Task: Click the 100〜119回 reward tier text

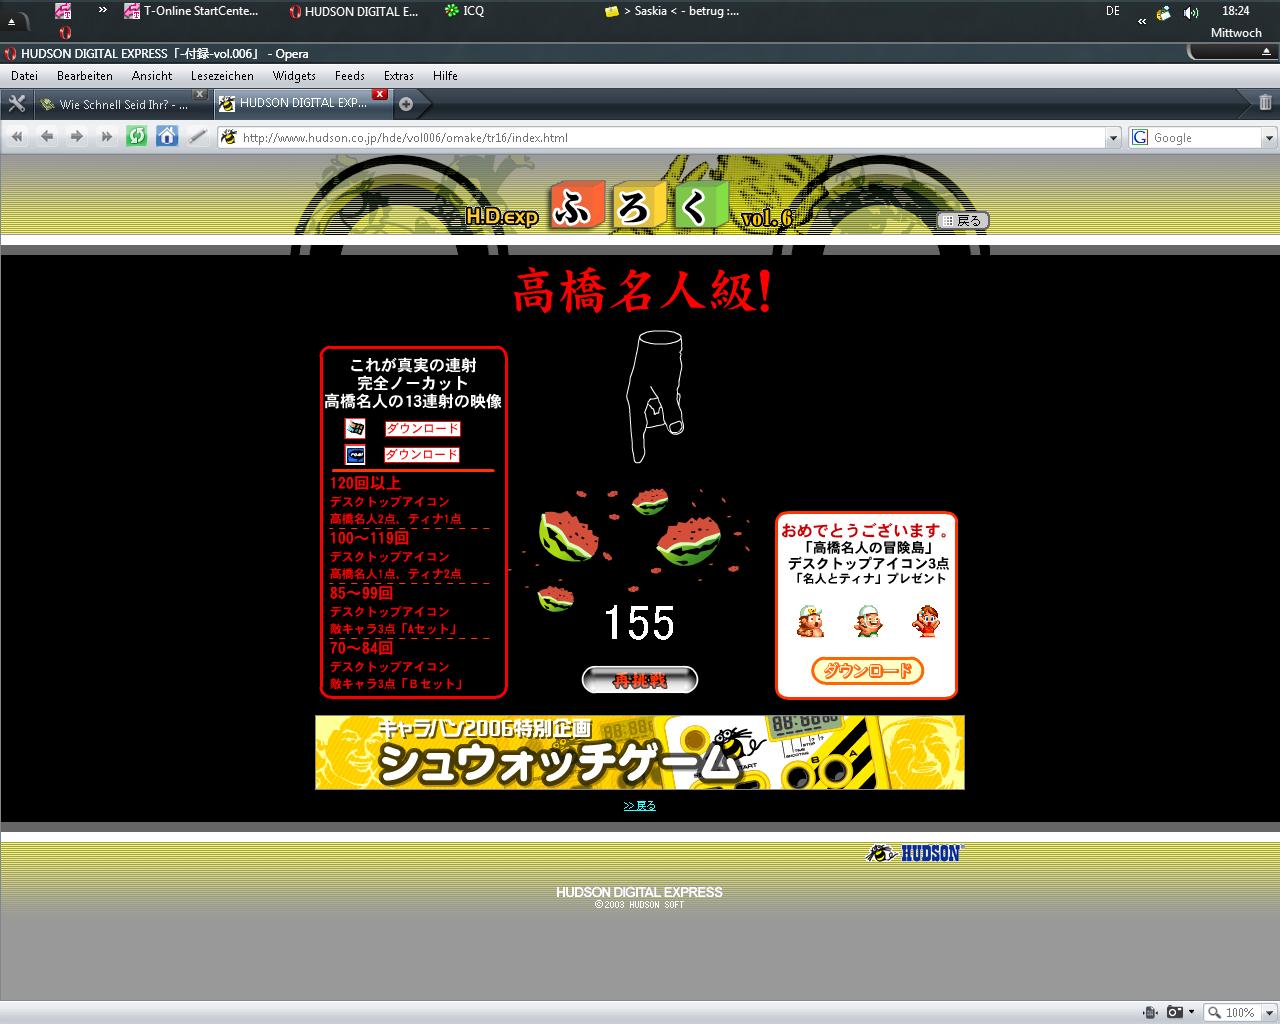Action: [x=369, y=538]
